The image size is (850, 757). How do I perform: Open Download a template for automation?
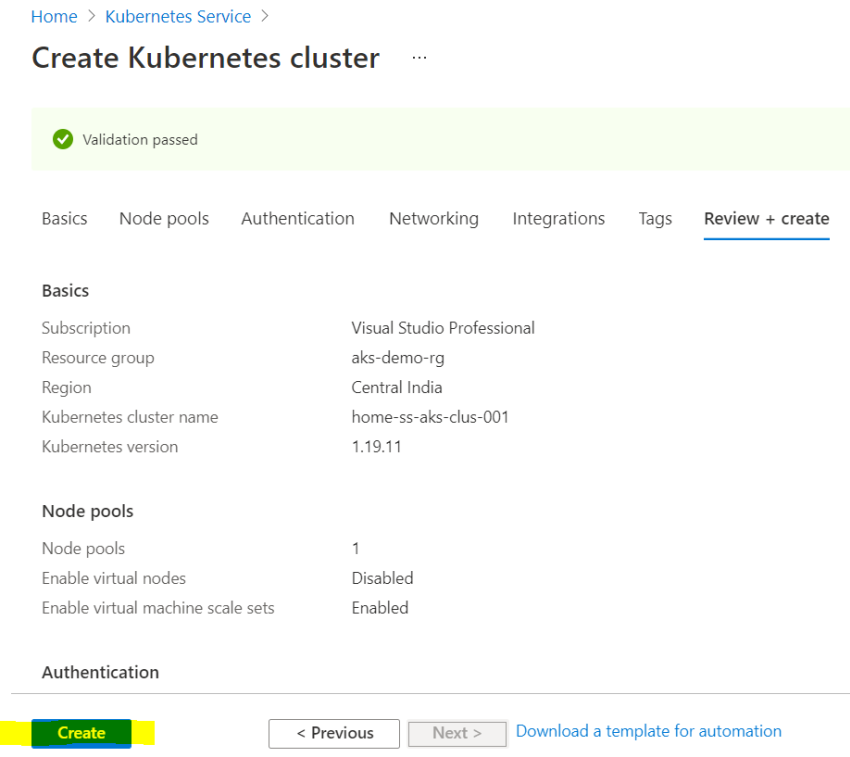click(x=648, y=731)
